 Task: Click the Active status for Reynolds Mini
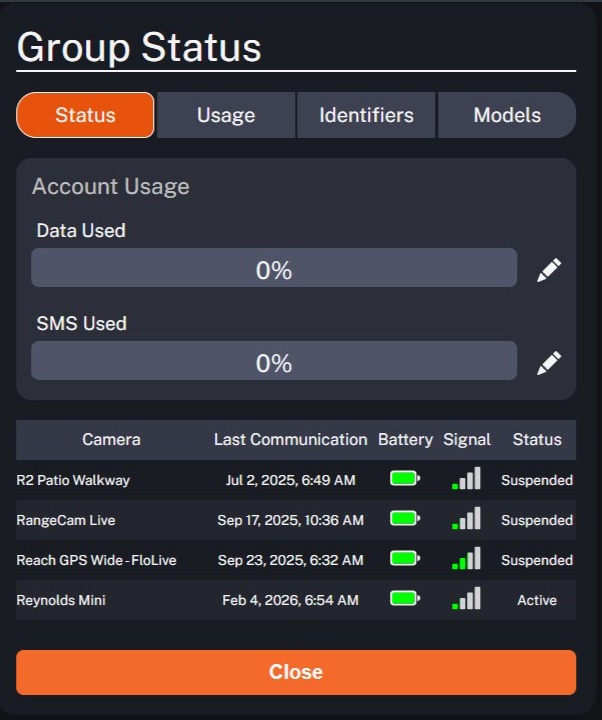(537, 600)
